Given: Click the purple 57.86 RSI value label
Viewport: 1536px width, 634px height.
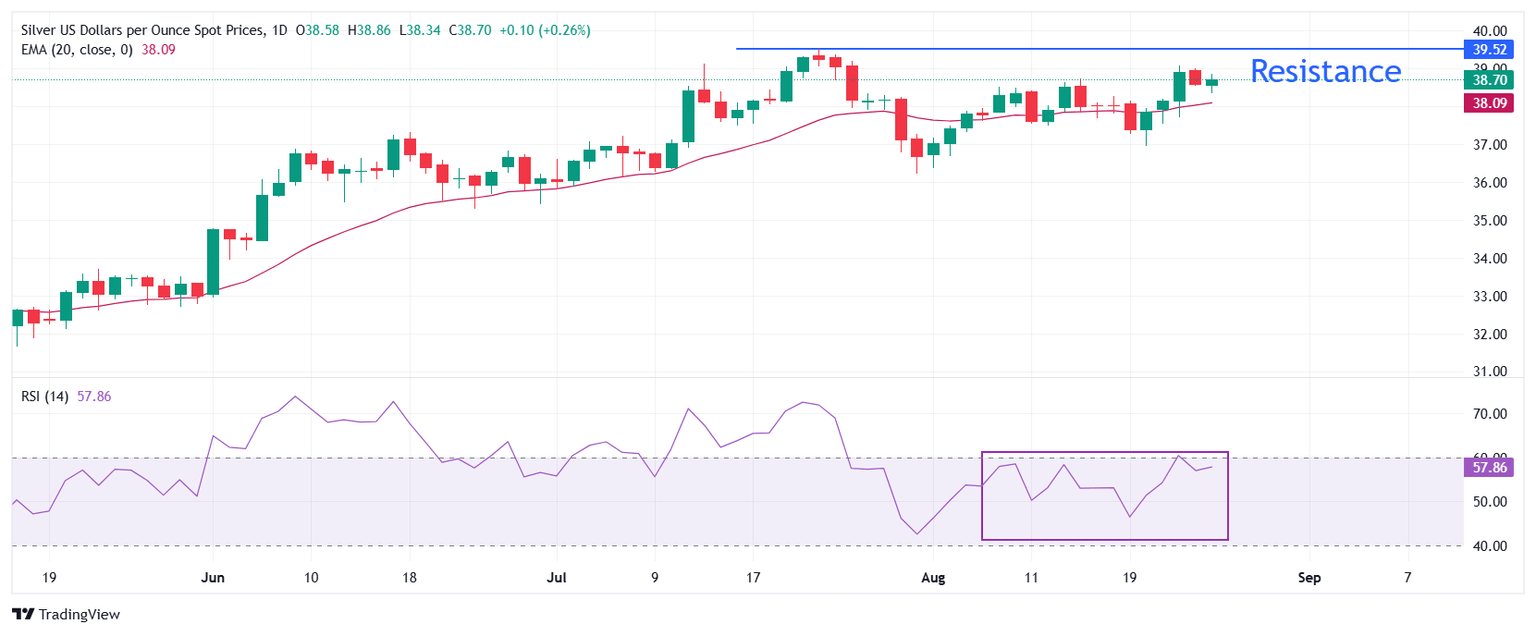Looking at the screenshot, I should pos(1490,467).
